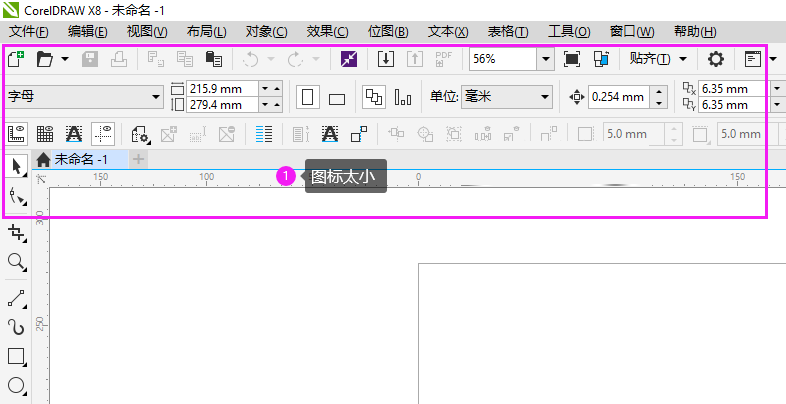Image resolution: width=786 pixels, height=404 pixels.
Task: Click the Open folder icon
Action: (45, 59)
